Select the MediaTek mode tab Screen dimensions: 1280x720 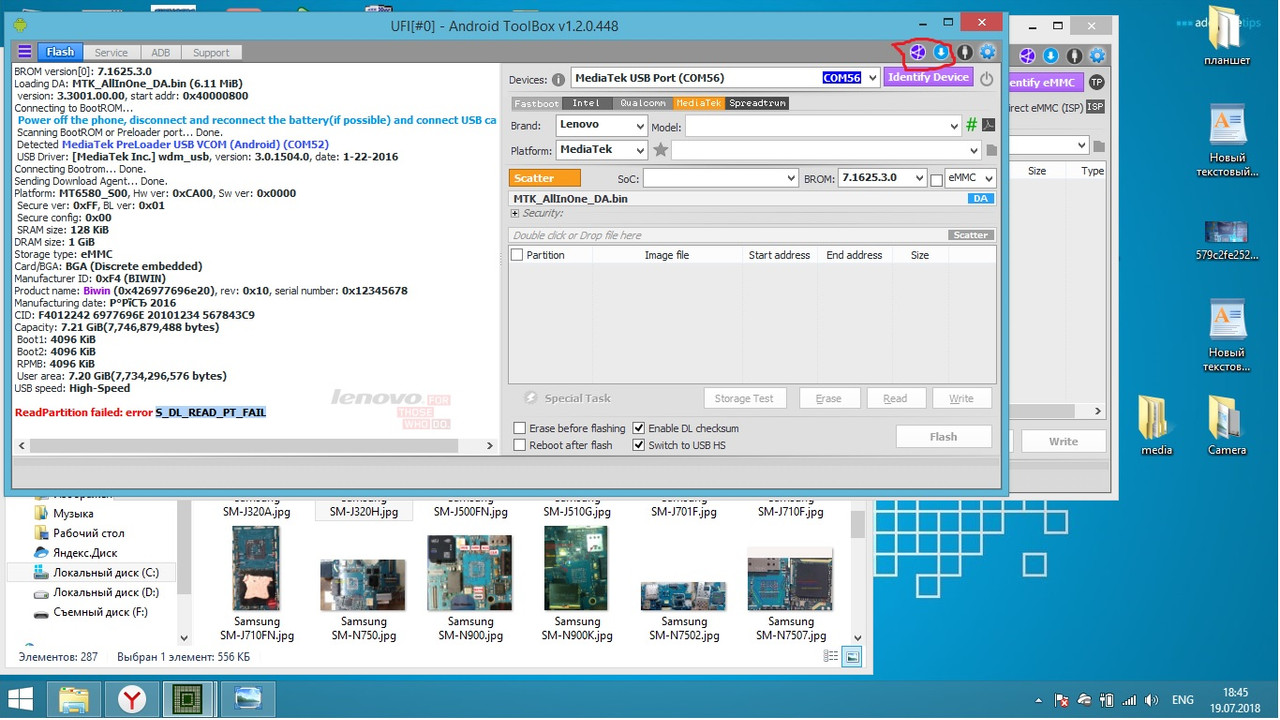pos(698,103)
